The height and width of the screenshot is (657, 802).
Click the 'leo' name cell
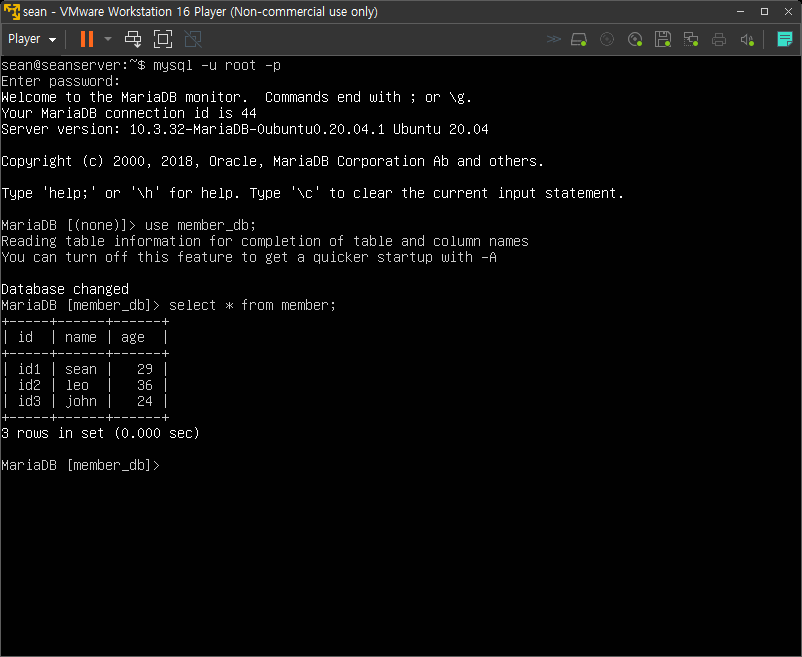[77, 385]
